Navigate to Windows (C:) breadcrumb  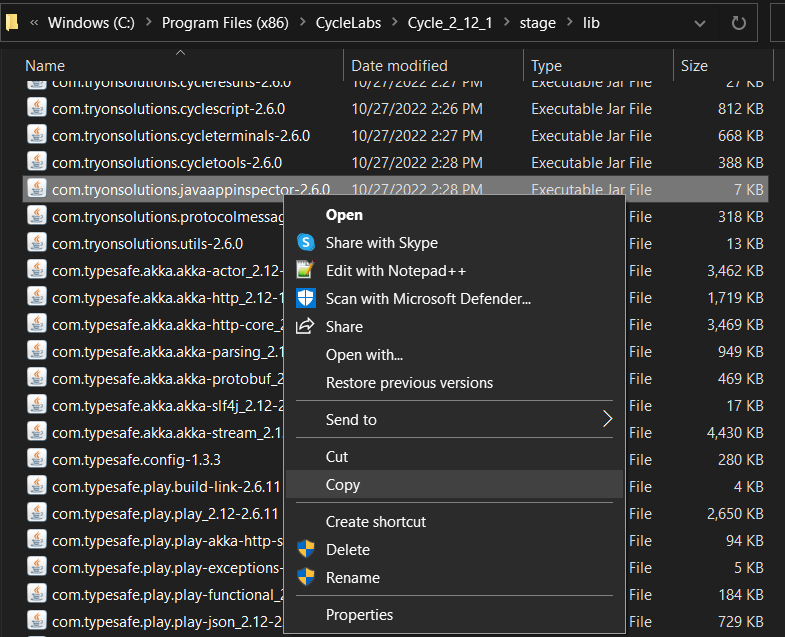pyautogui.click(x=91, y=23)
